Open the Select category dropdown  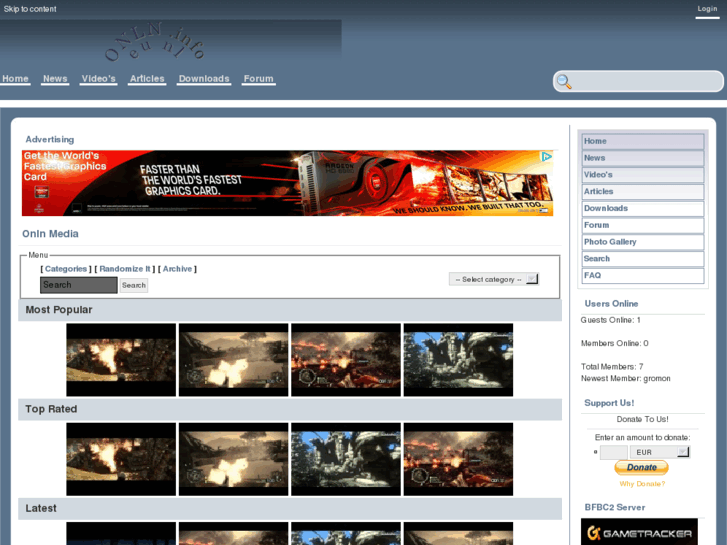[494, 279]
